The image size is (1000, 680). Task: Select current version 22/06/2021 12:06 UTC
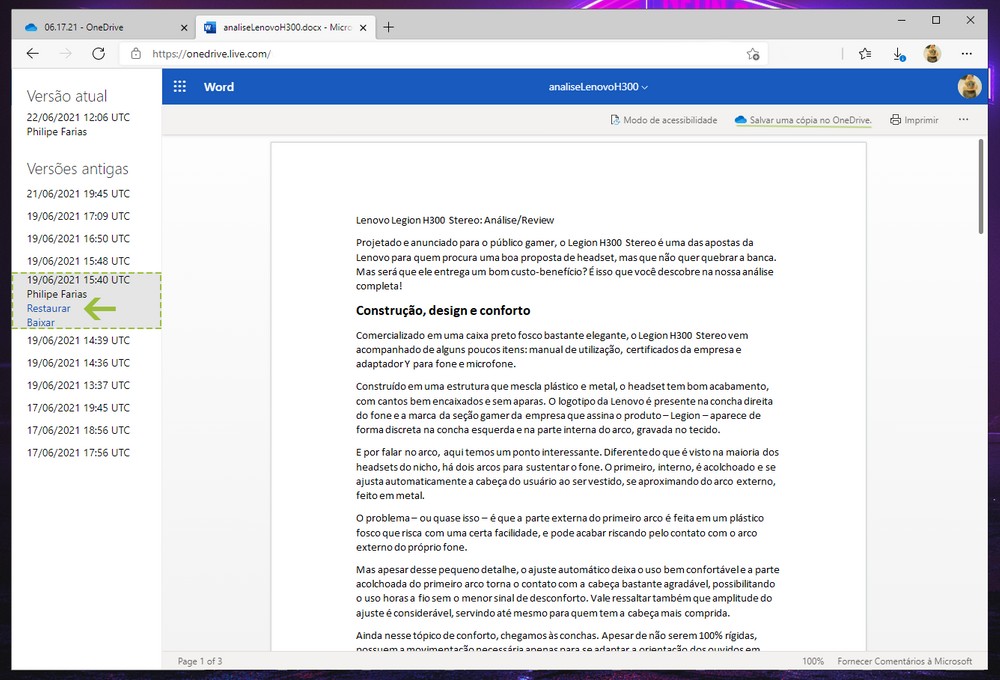click(x=78, y=117)
